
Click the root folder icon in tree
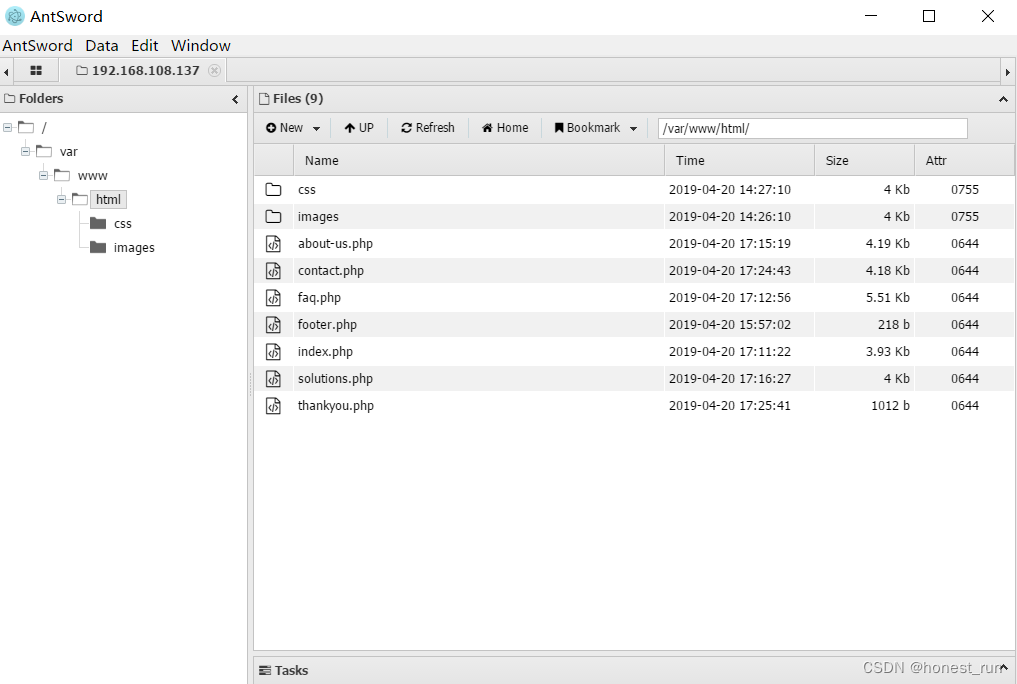(x=26, y=127)
